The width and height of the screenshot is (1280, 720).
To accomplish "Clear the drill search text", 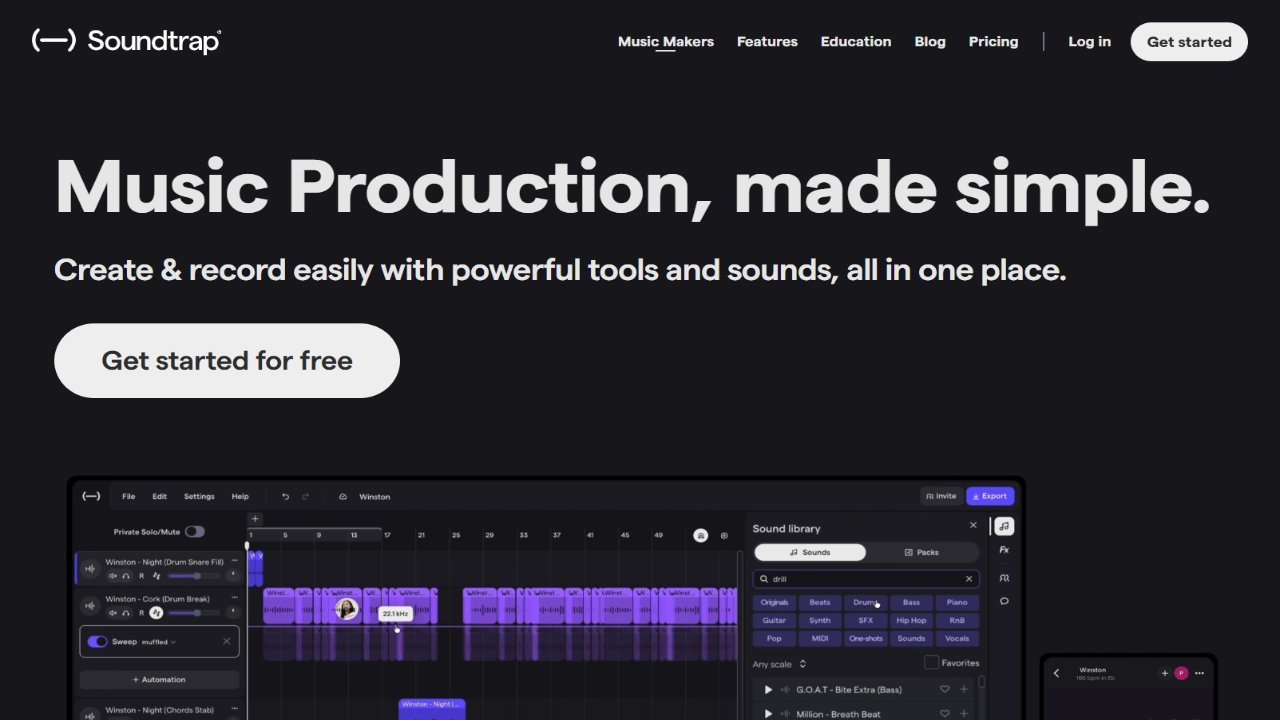I will click(x=968, y=579).
